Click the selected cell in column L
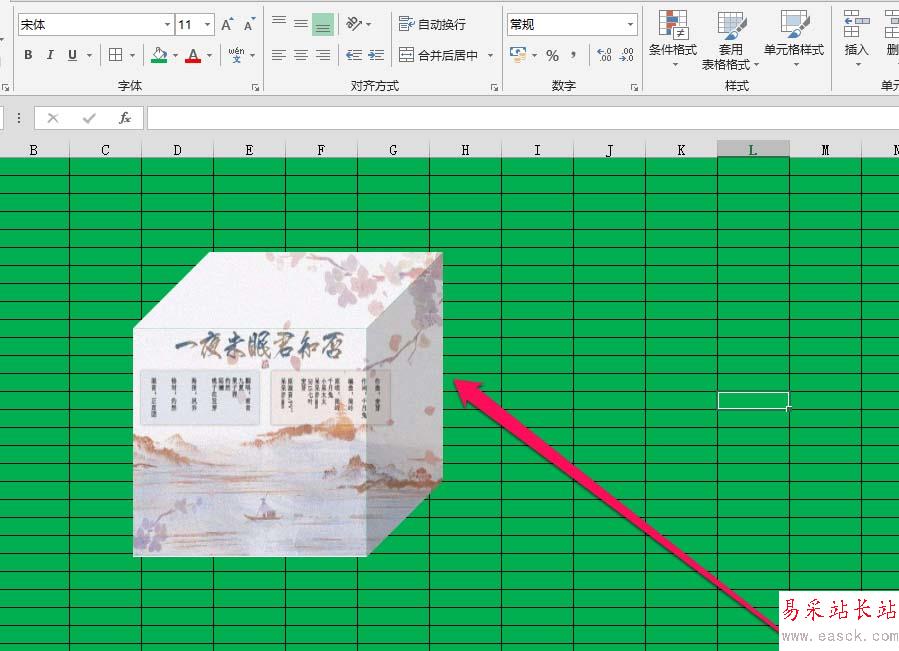The width and height of the screenshot is (899, 651). pyautogui.click(x=753, y=400)
